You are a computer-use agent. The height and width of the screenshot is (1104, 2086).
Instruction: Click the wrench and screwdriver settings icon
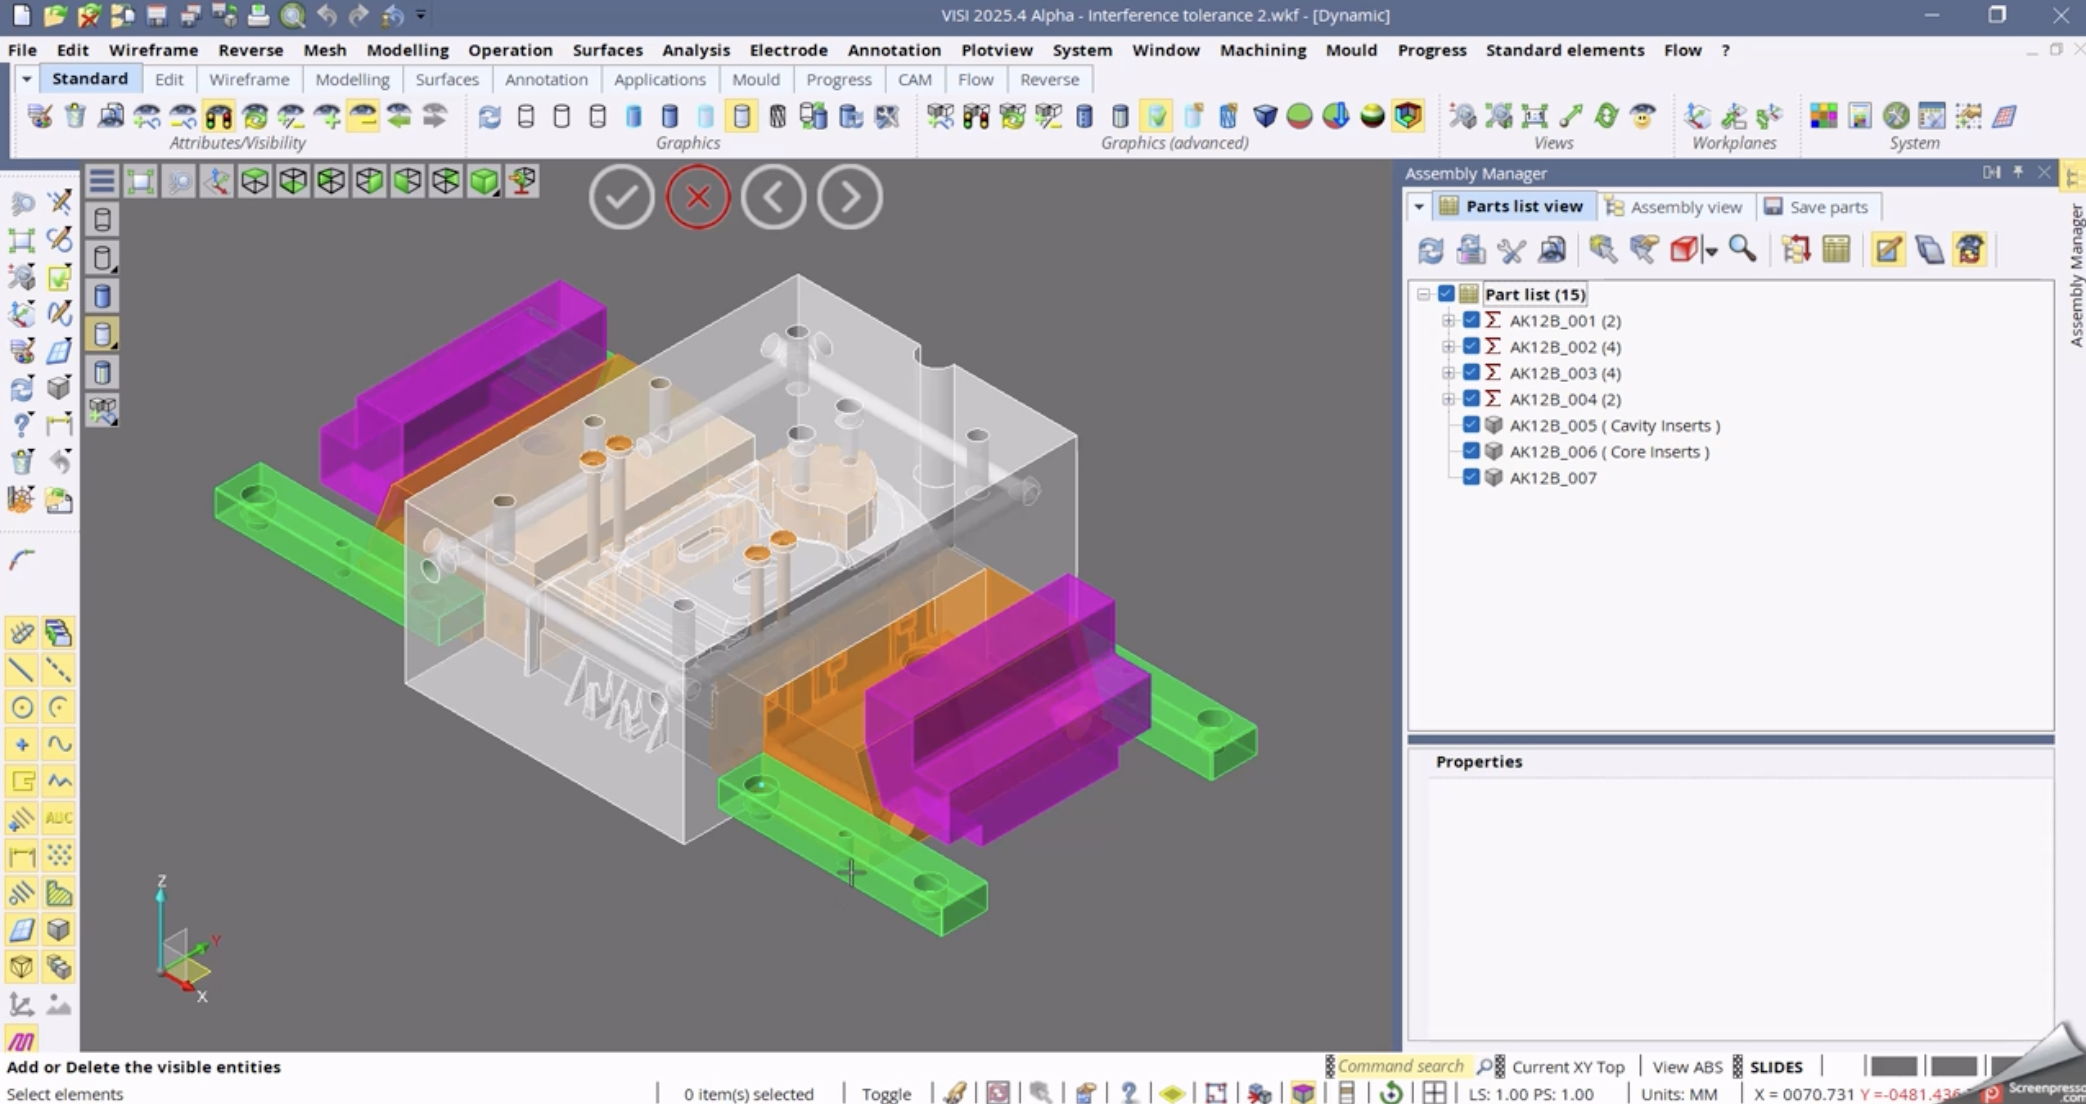tap(1512, 250)
